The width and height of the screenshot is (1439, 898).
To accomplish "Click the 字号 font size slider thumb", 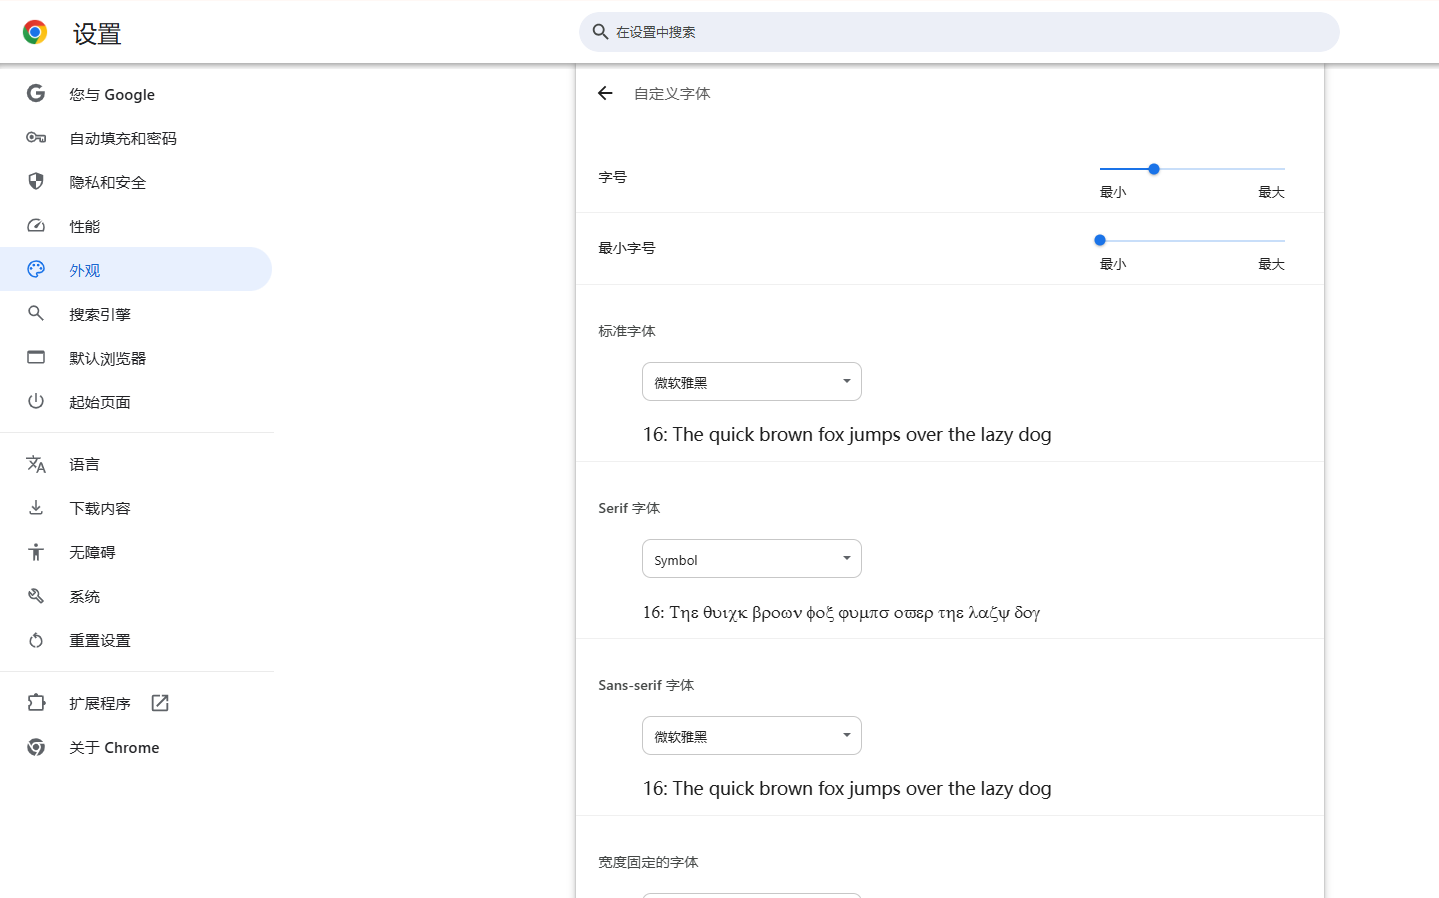I will coord(1154,169).
